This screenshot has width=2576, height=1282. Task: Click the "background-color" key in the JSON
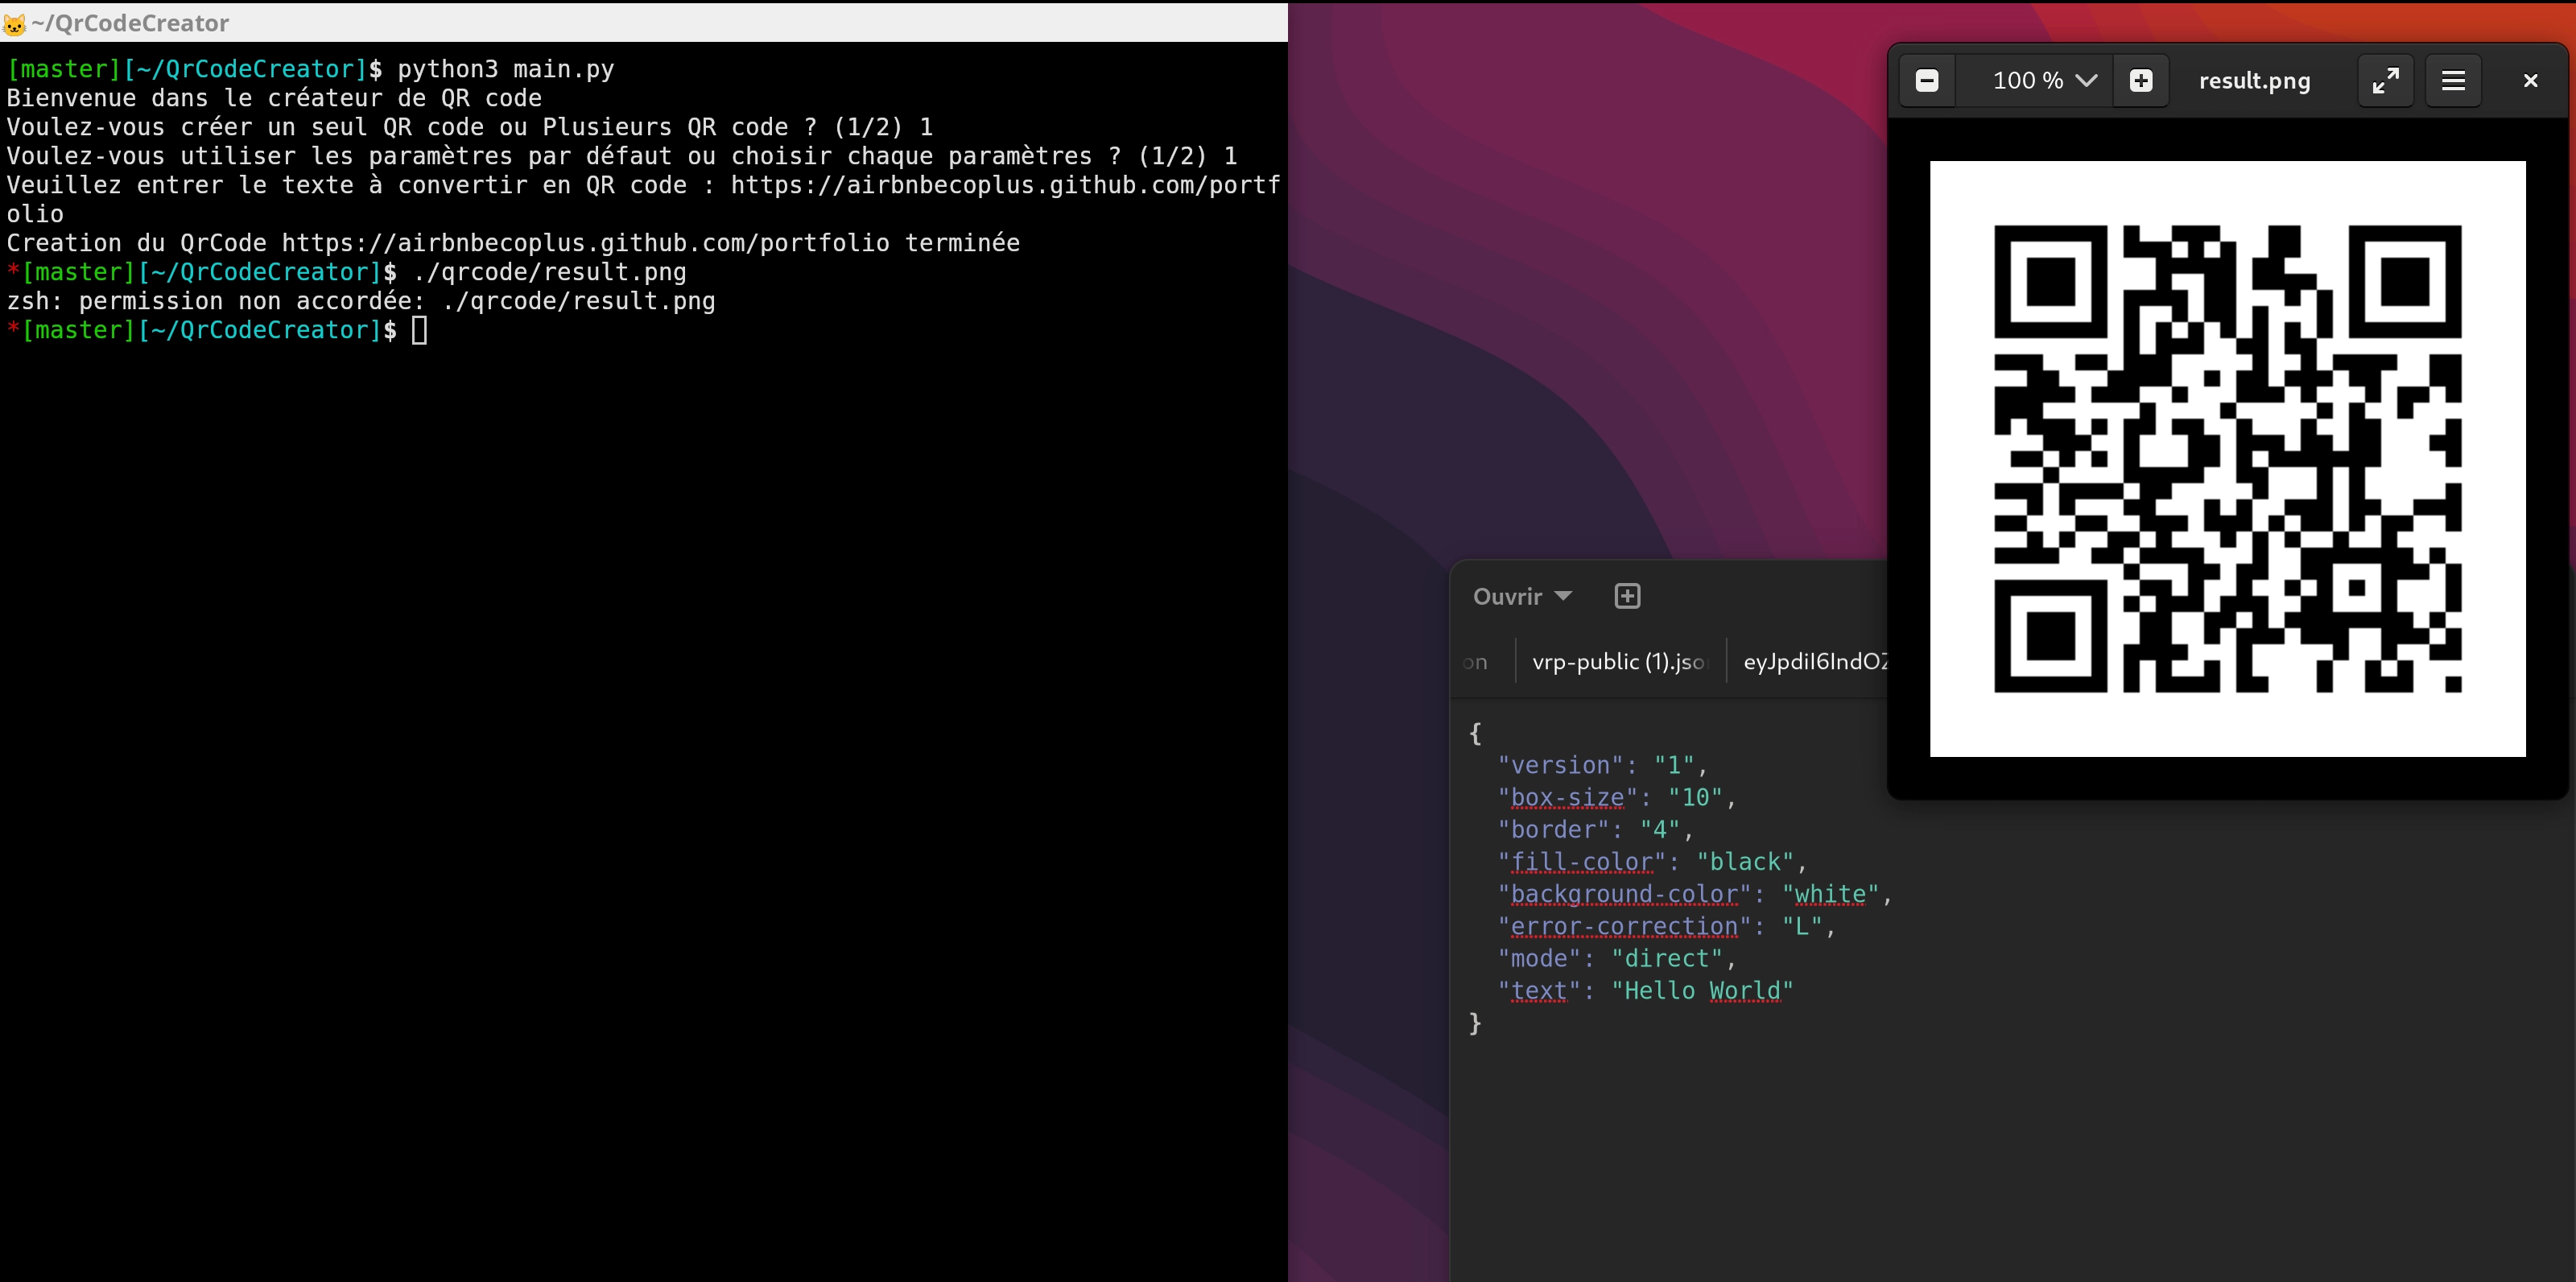[x=1624, y=894]
